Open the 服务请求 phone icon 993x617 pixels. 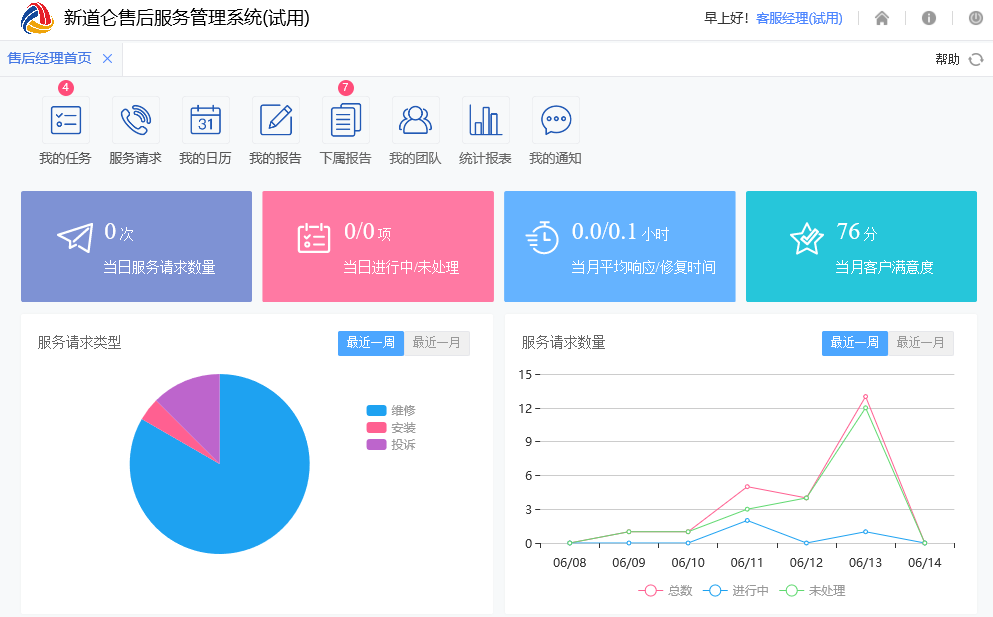[136, 120]
